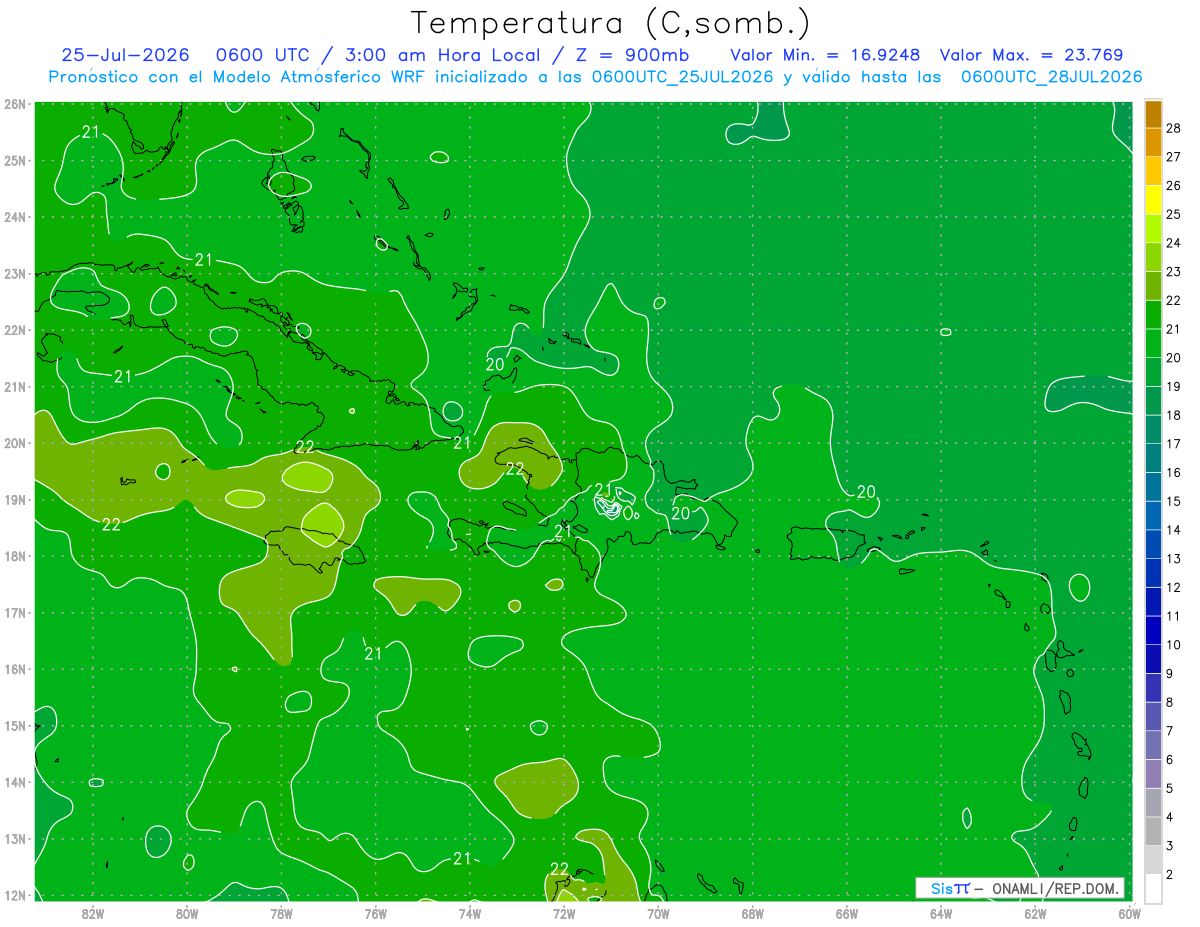Click the longitude label "72W"
The image size is (1200, 927).
pyautogui.click(x=563, y=913)
